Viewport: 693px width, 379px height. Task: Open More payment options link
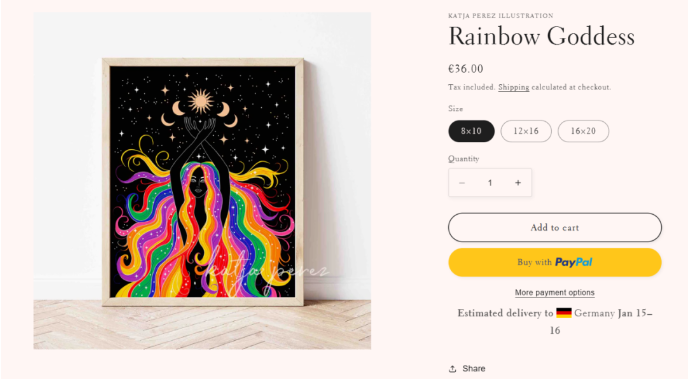coord(555,292)
